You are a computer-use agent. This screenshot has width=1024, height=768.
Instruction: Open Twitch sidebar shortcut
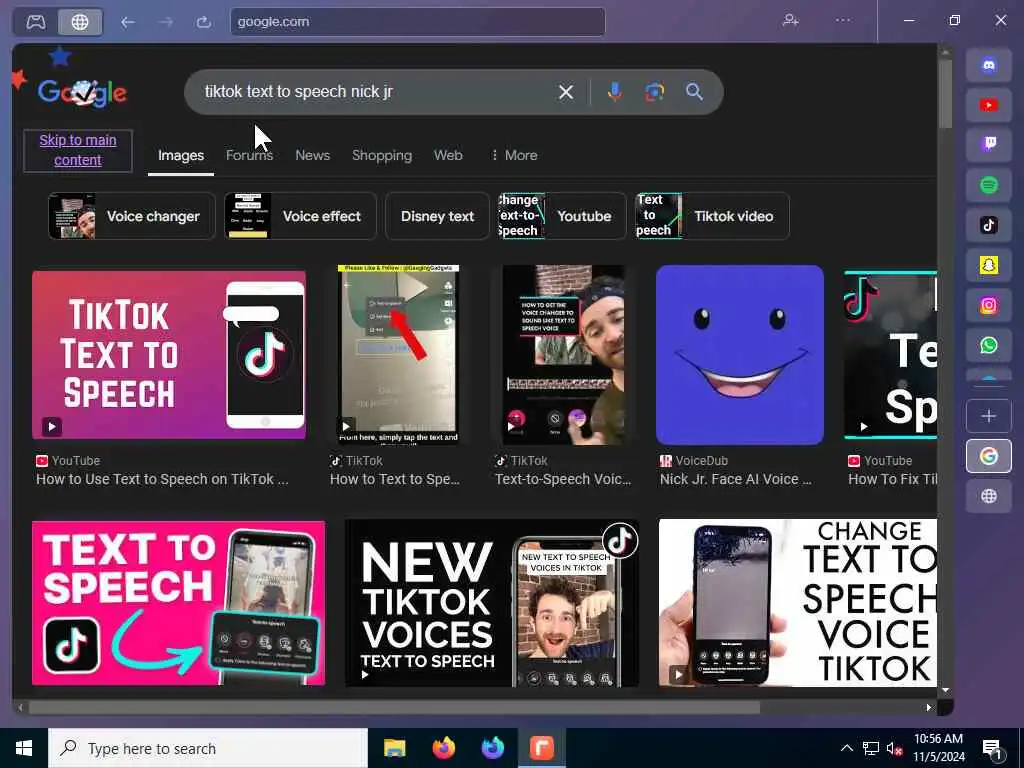tap(989, 145)
